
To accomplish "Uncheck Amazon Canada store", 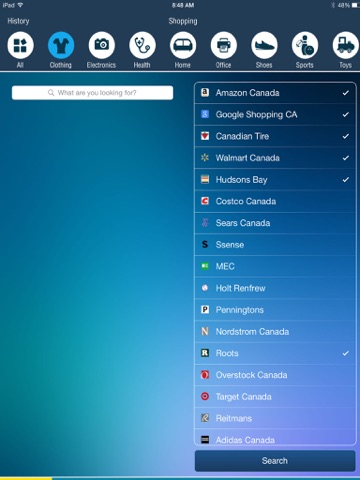I will click(x=275, y=93).
